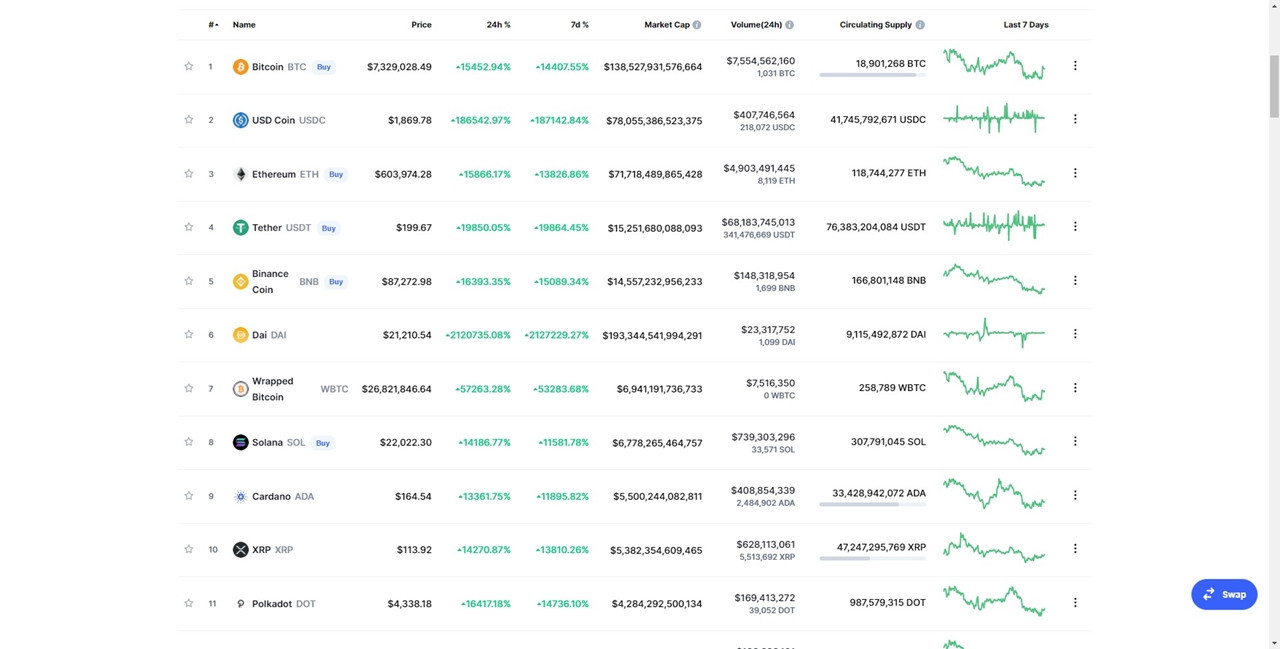
Task: Click Dai market cap $193,344,541,994,291
Action: click(652, 336)
